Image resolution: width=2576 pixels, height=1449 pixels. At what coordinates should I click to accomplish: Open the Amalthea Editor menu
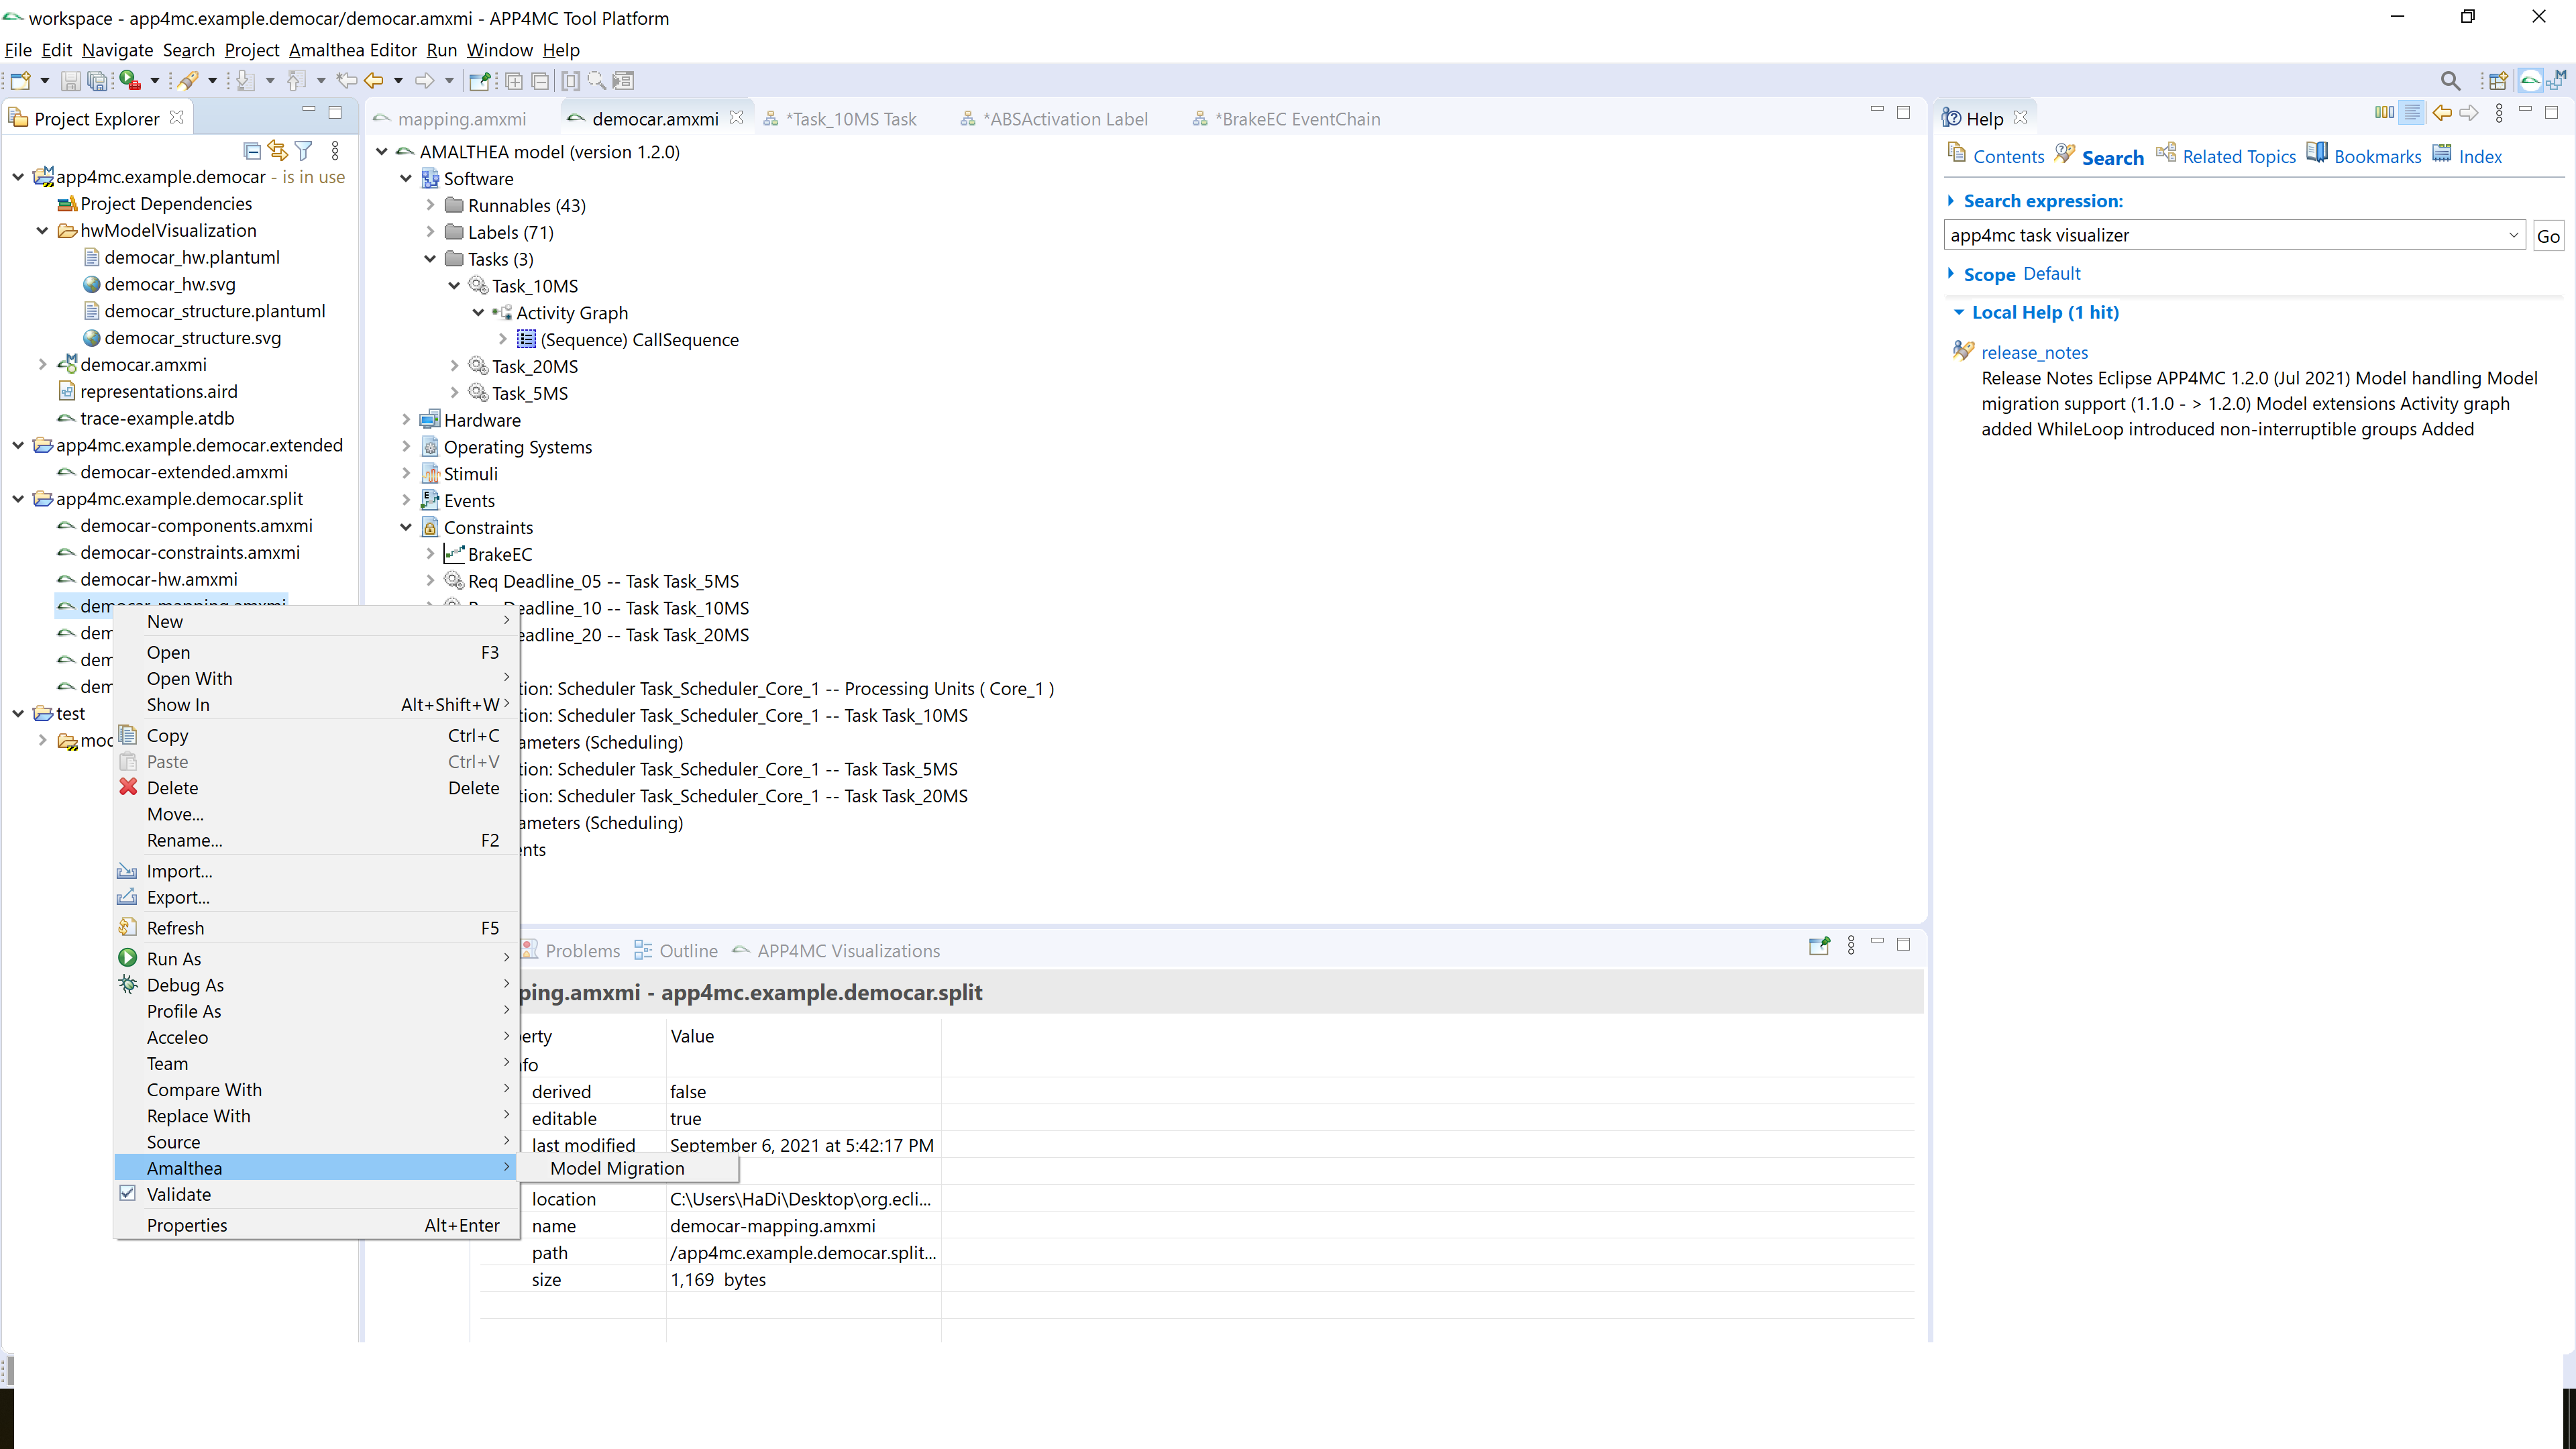353,50
